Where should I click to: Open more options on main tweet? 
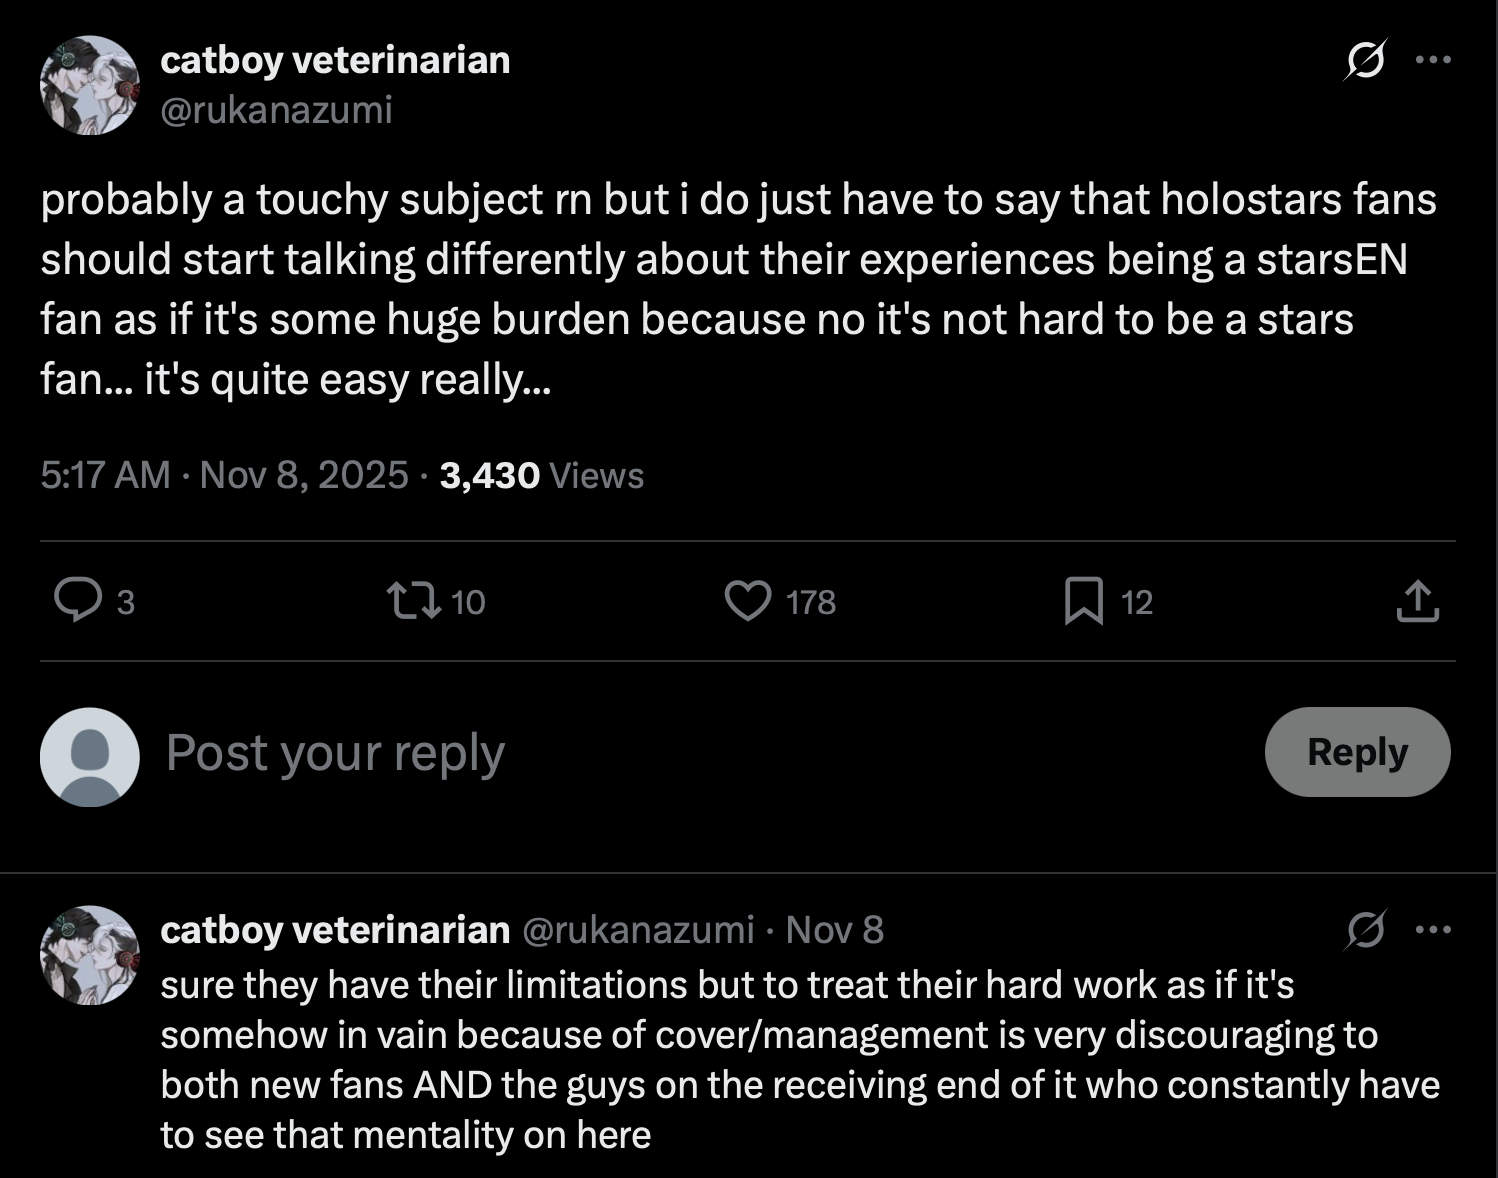click(1433, 60)
